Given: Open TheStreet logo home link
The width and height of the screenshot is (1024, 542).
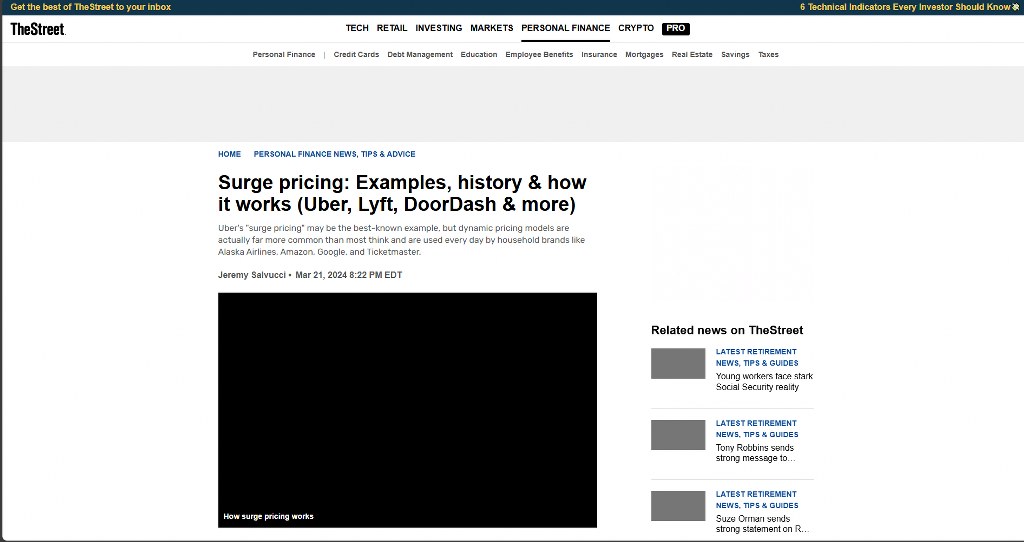Looking at the screenshot, I should coord(38,29).
